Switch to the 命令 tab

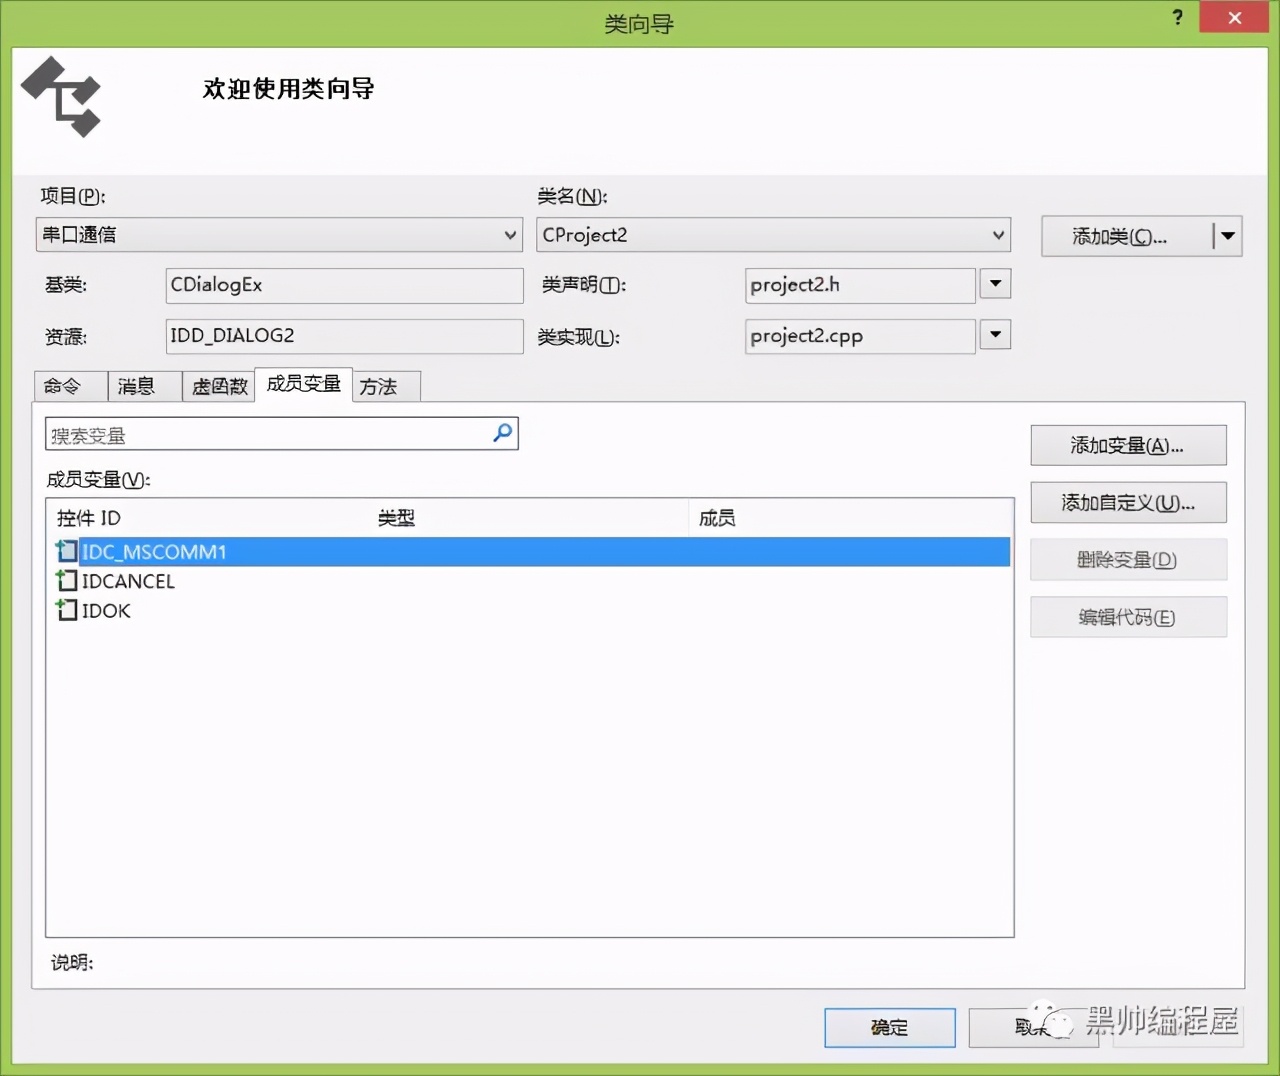[x=69, y=386]
